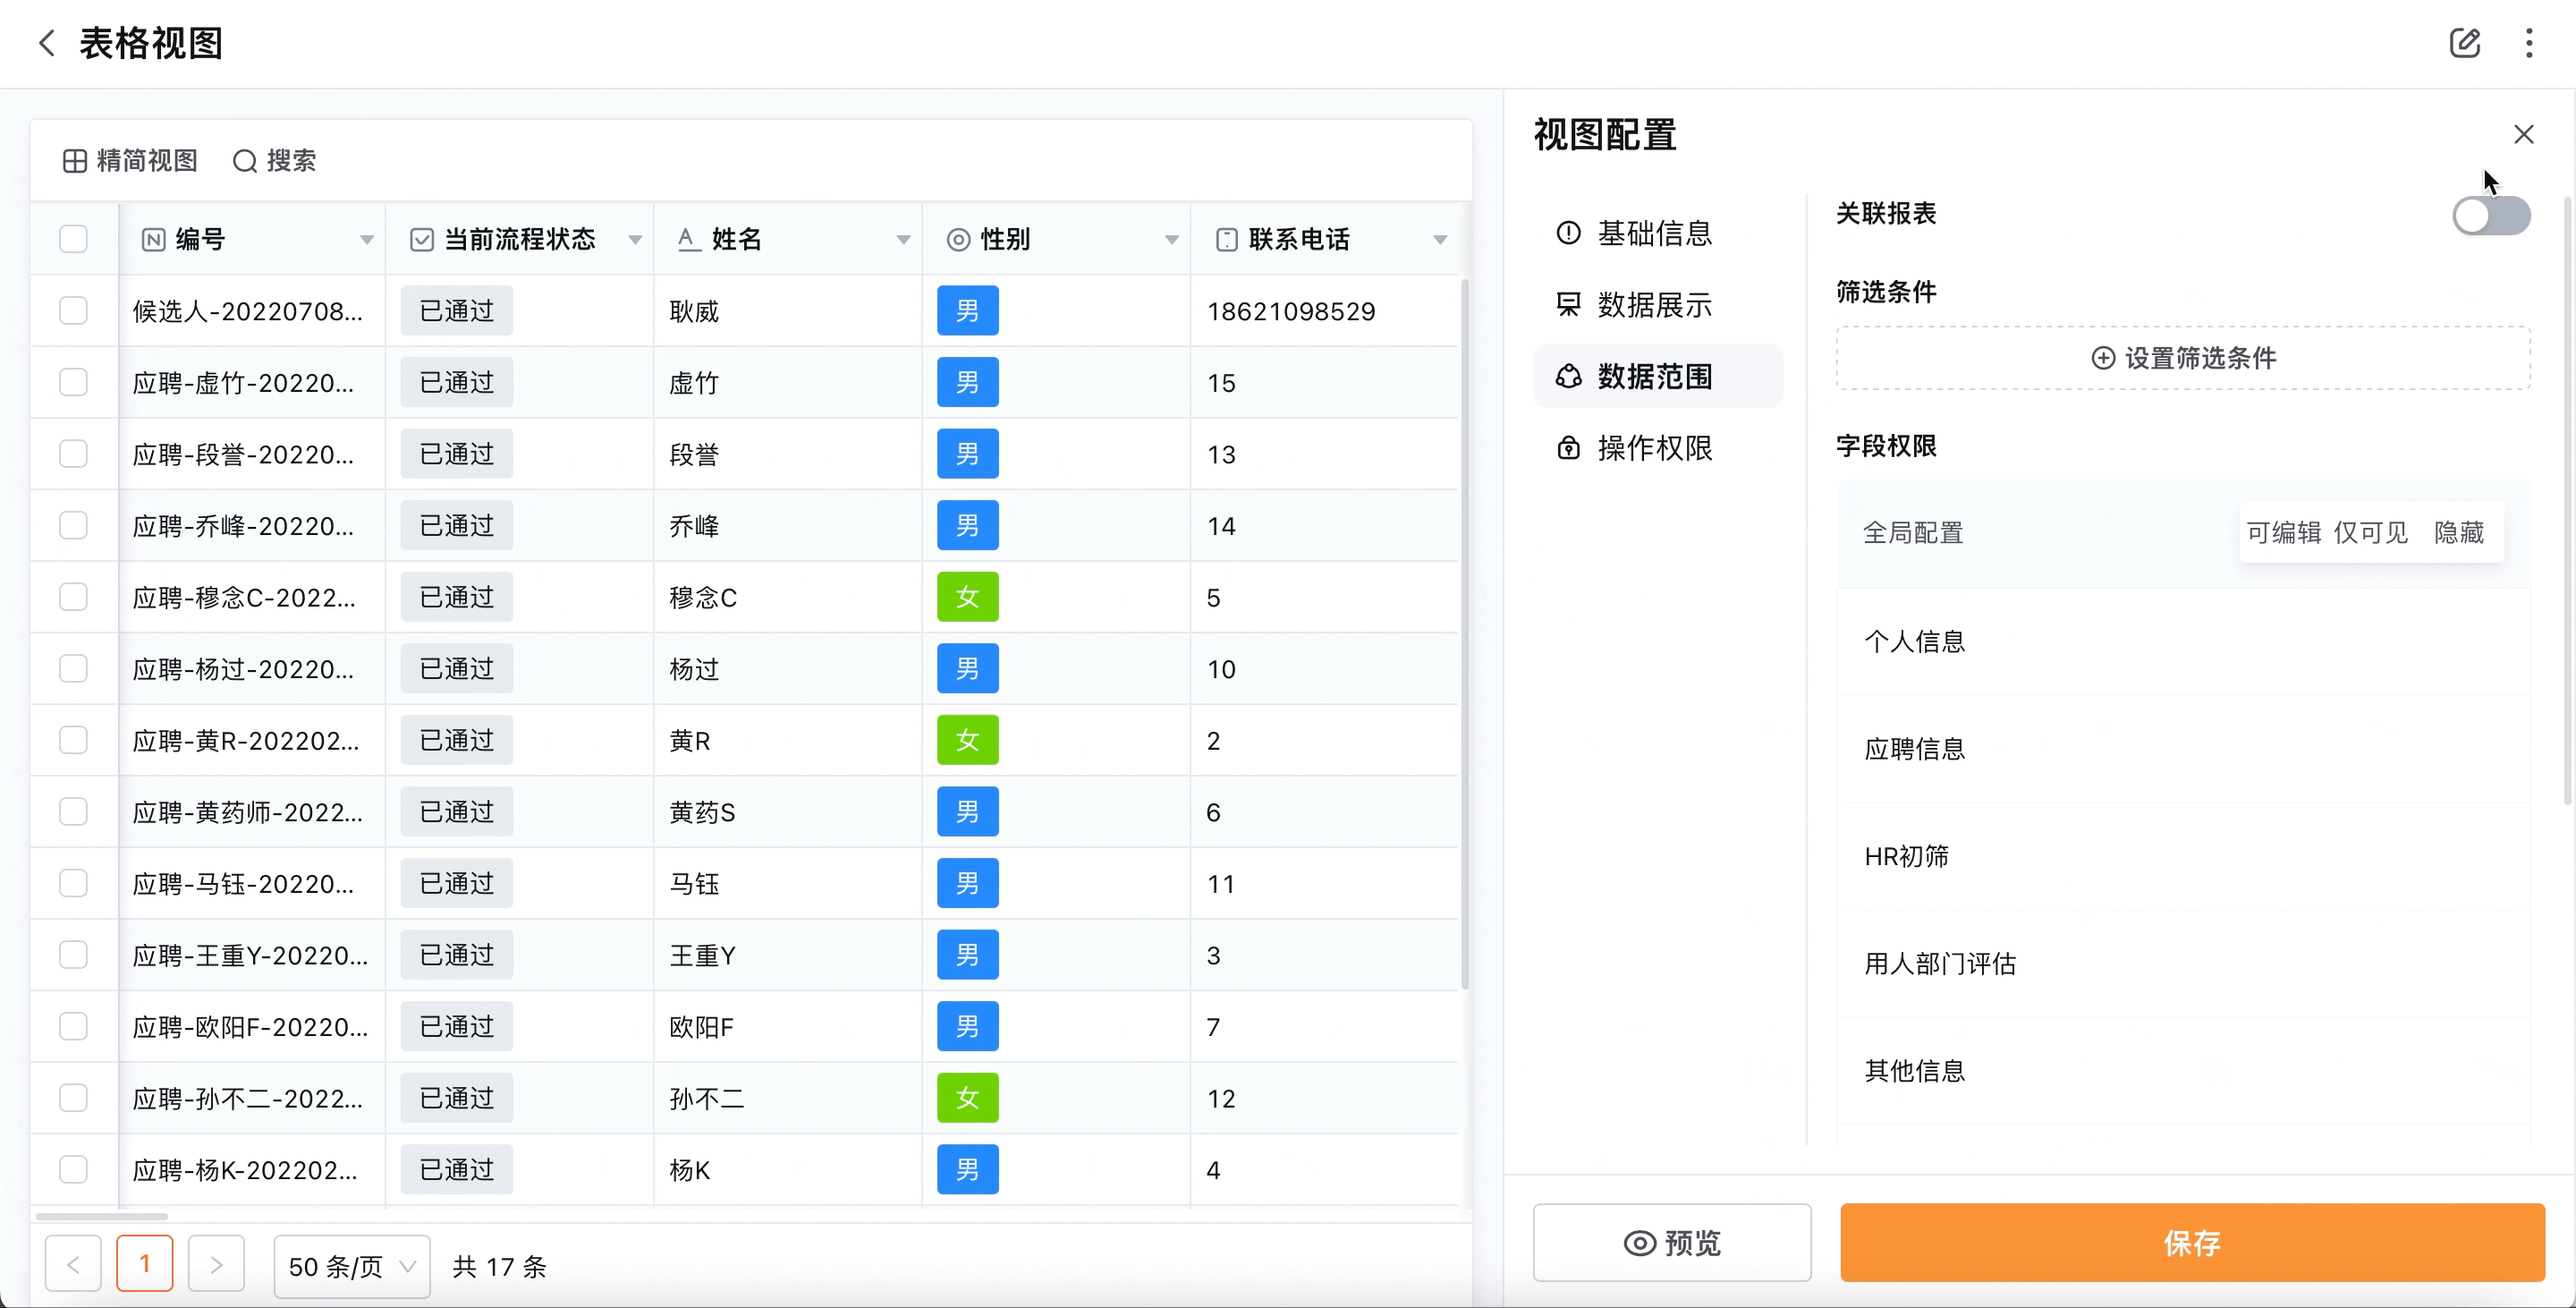Screen dimensions: 2576x1308
Task: Open the 精简视图 view switcher
Action: [130, 161]
